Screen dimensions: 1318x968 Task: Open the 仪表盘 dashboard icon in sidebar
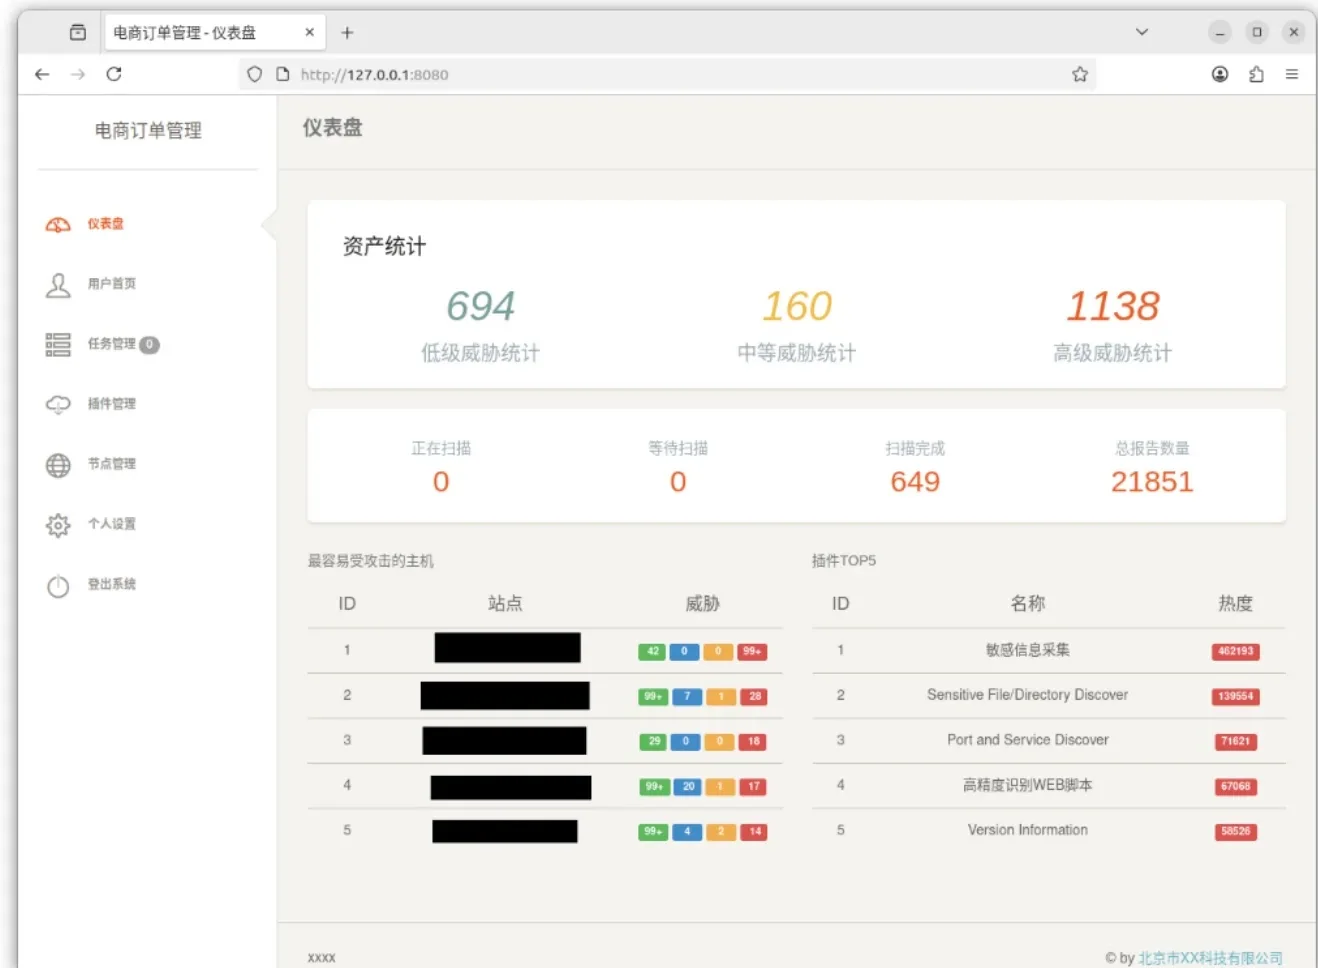point(58,224)
